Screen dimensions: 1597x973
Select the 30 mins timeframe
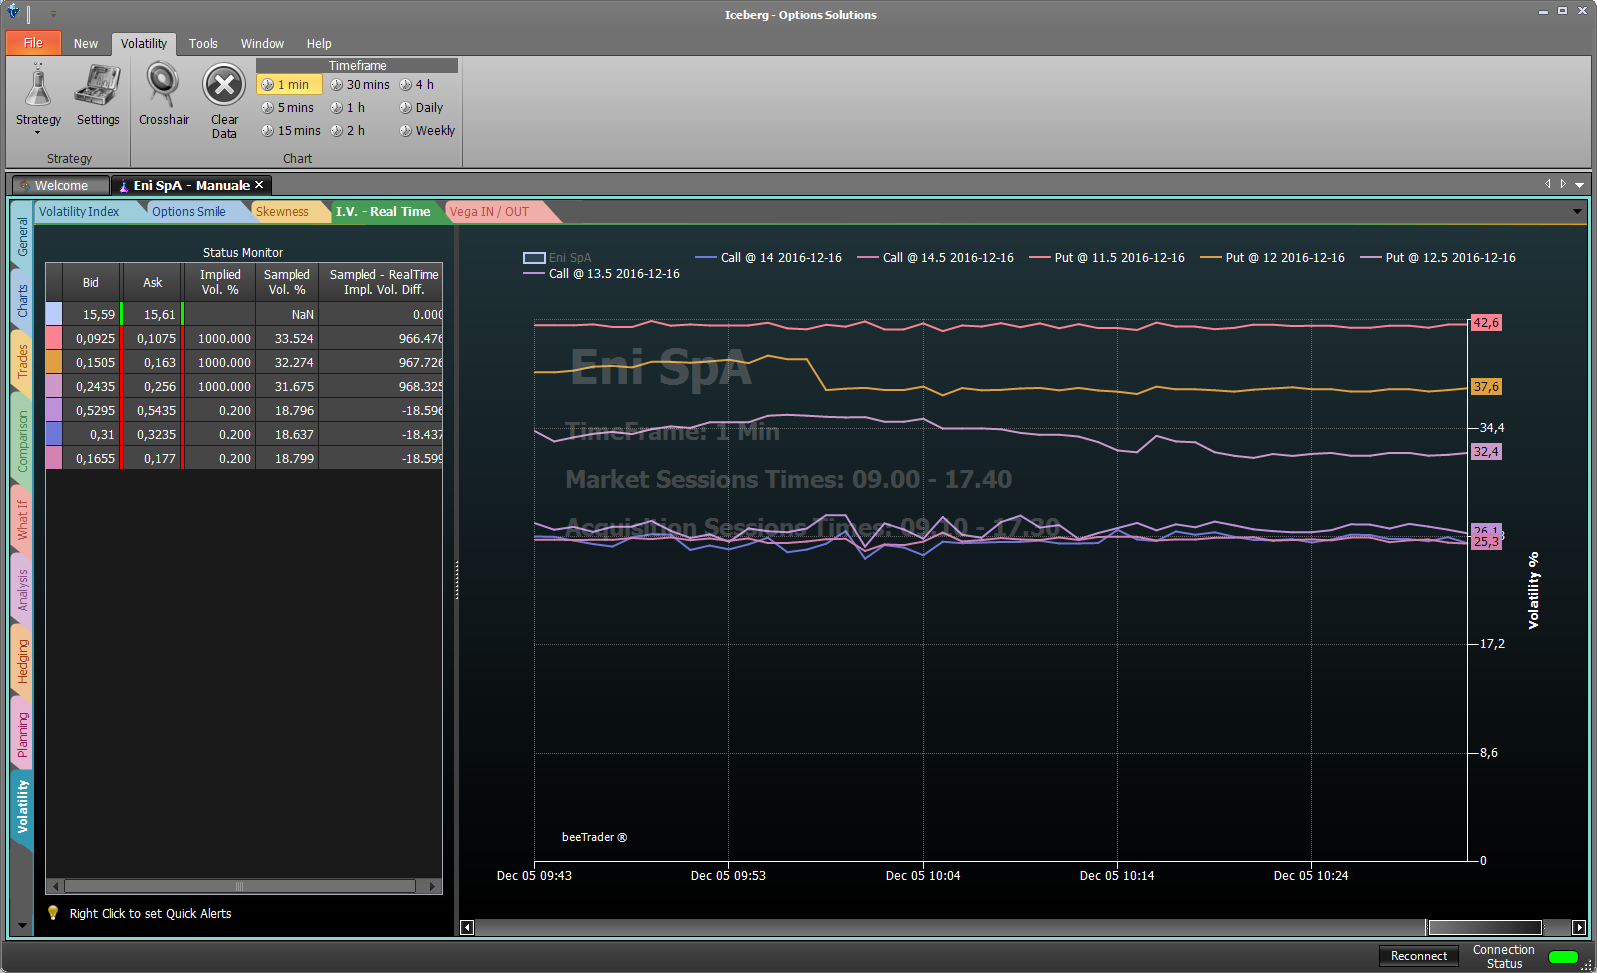click(361, 85)
